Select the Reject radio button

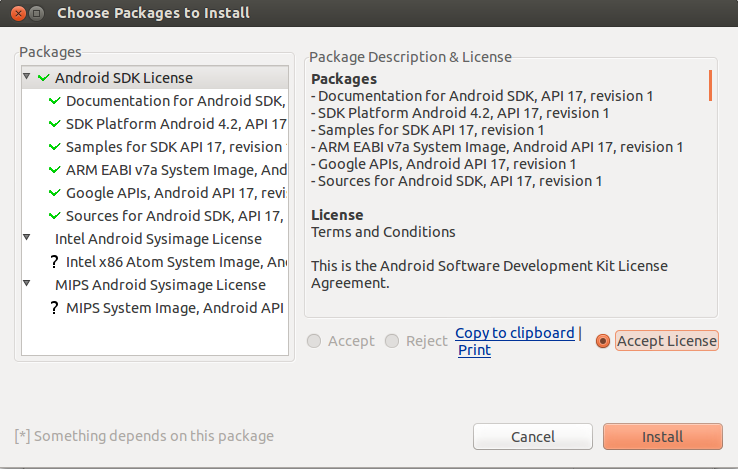(x=392, y=341)
